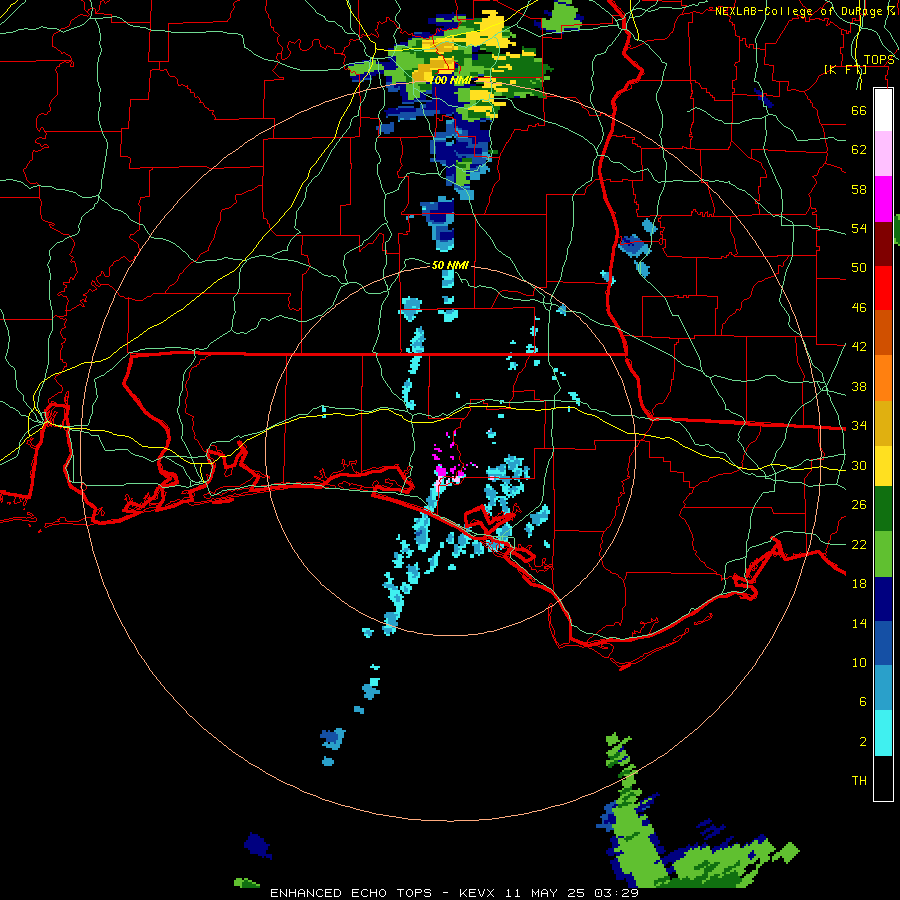This screenshot has width=900, height=900.
Task: Click the white swatch of the tops scale
Action: pyautogui.click(x=883, y=110)
